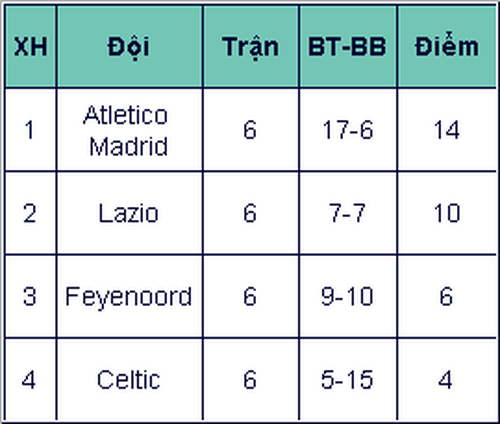This screenshot has width=500, height=424.
Task: Click the Trận column header
Action: tap(251, 46)
